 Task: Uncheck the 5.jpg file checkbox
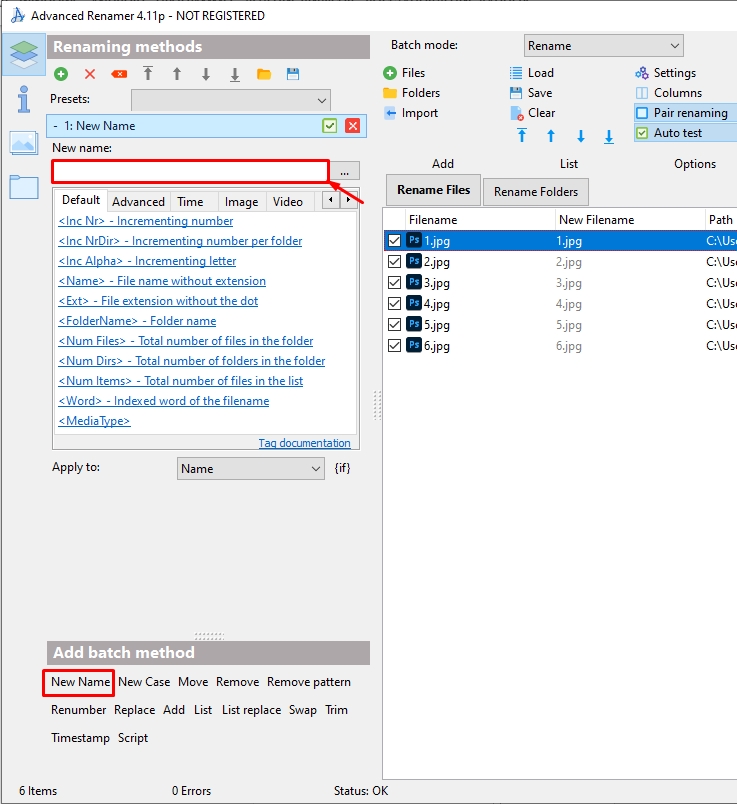tap(394, 325)
